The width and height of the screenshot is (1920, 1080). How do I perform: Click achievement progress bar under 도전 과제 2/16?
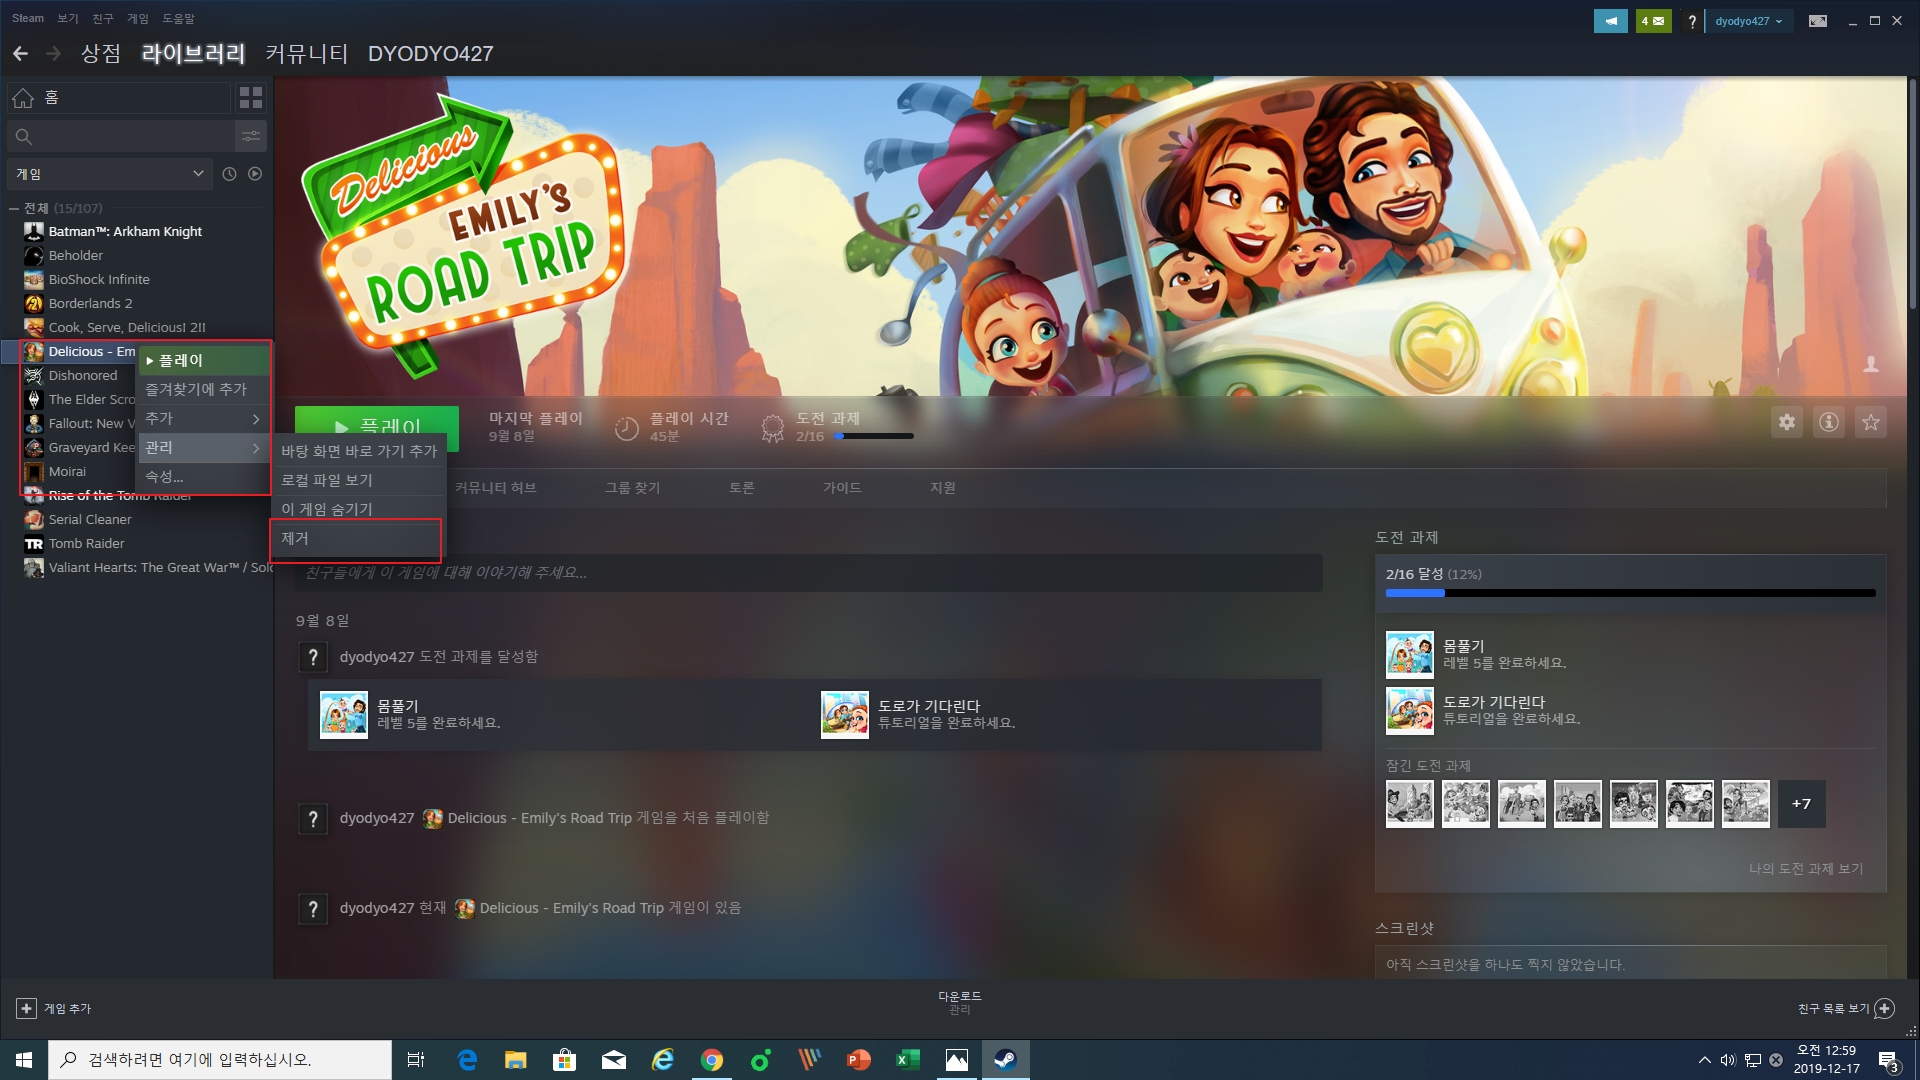point(876,436)
